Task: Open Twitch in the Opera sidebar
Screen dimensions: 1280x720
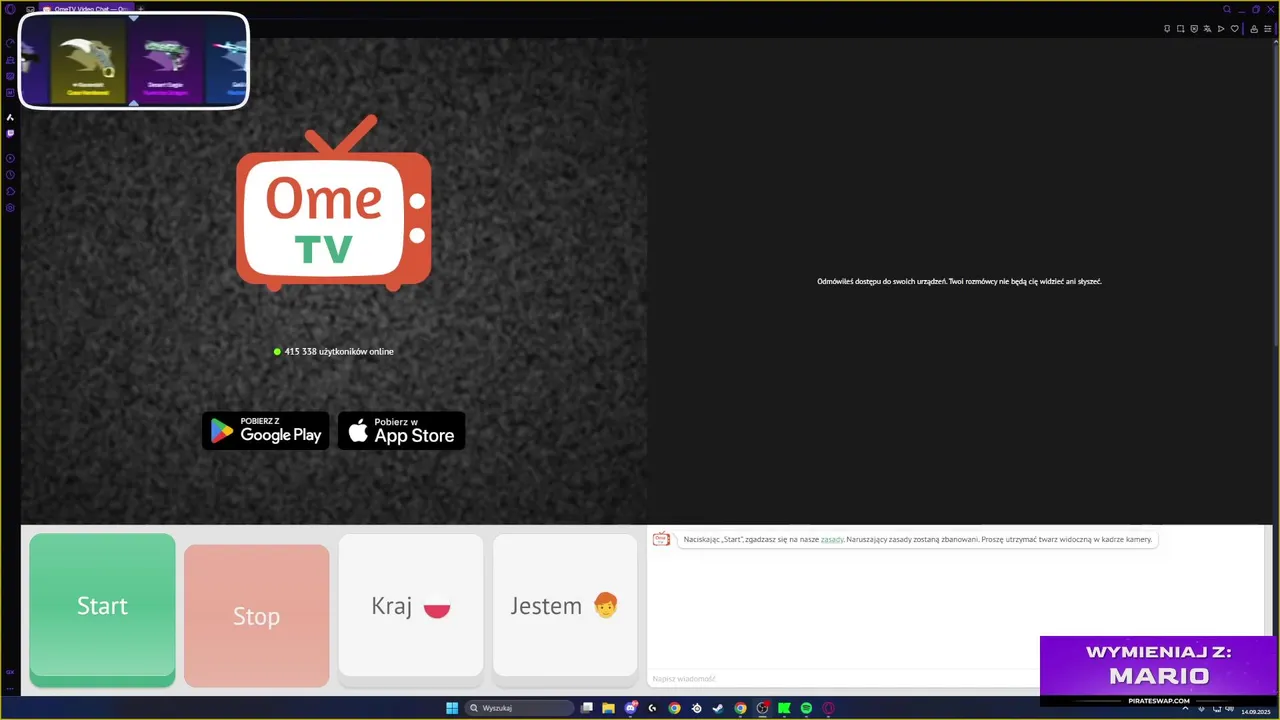Action: (x=10, y=133)
